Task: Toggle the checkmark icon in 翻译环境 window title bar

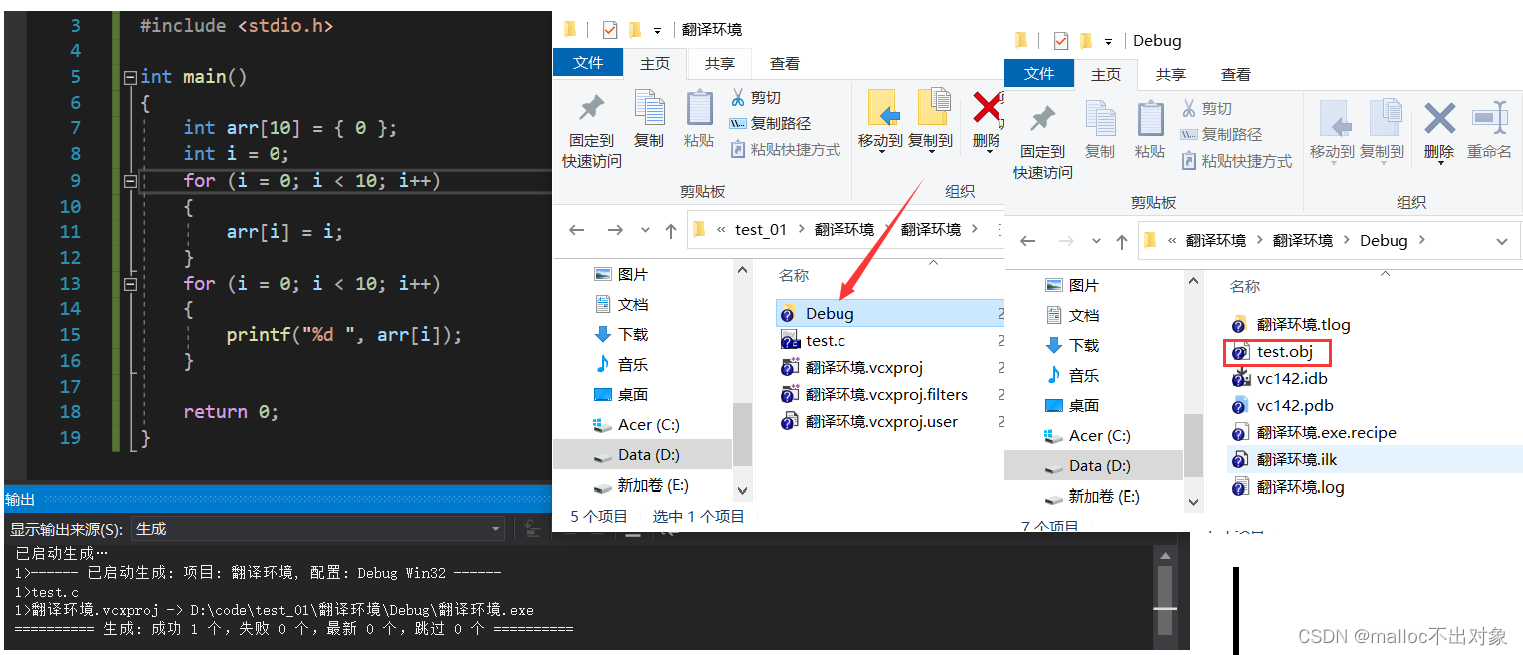Action: pos(610,29)
